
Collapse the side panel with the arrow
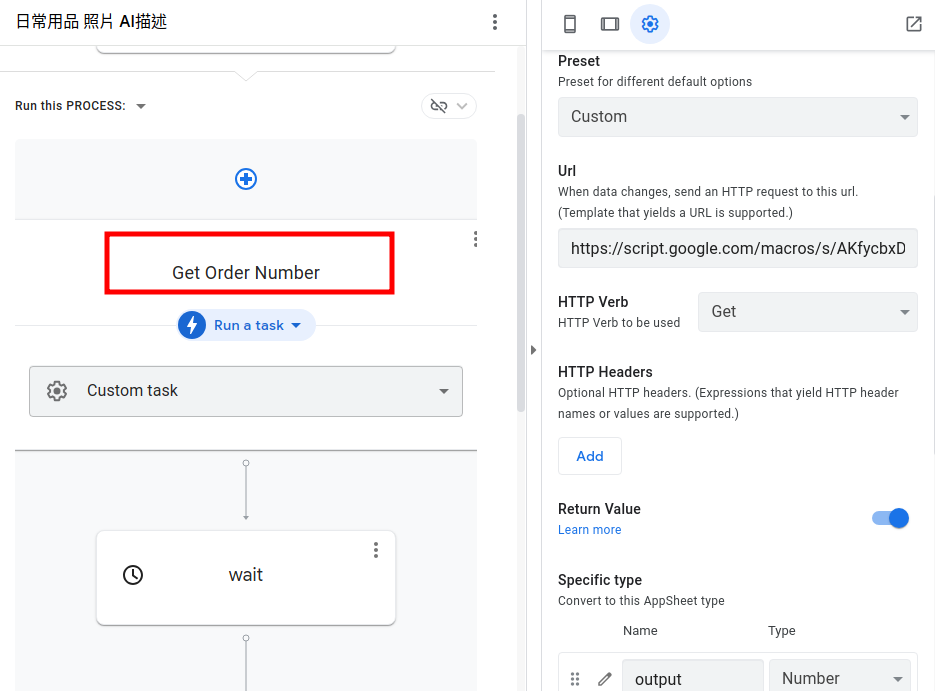click(x=534, y=350)
